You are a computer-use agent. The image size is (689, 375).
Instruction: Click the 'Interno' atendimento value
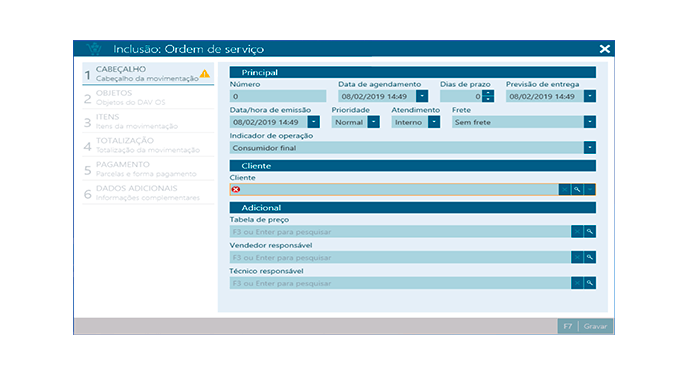point(408,122)
